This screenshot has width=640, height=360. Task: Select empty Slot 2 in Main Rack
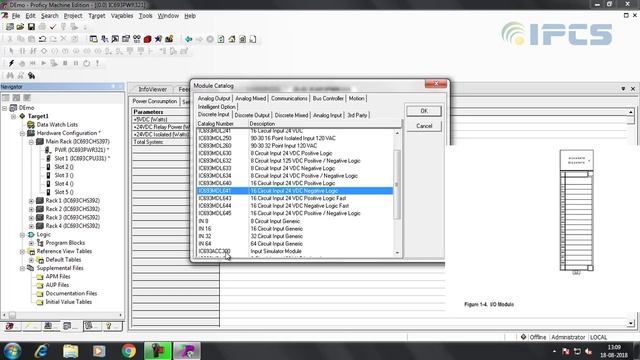tap(64, 167)
